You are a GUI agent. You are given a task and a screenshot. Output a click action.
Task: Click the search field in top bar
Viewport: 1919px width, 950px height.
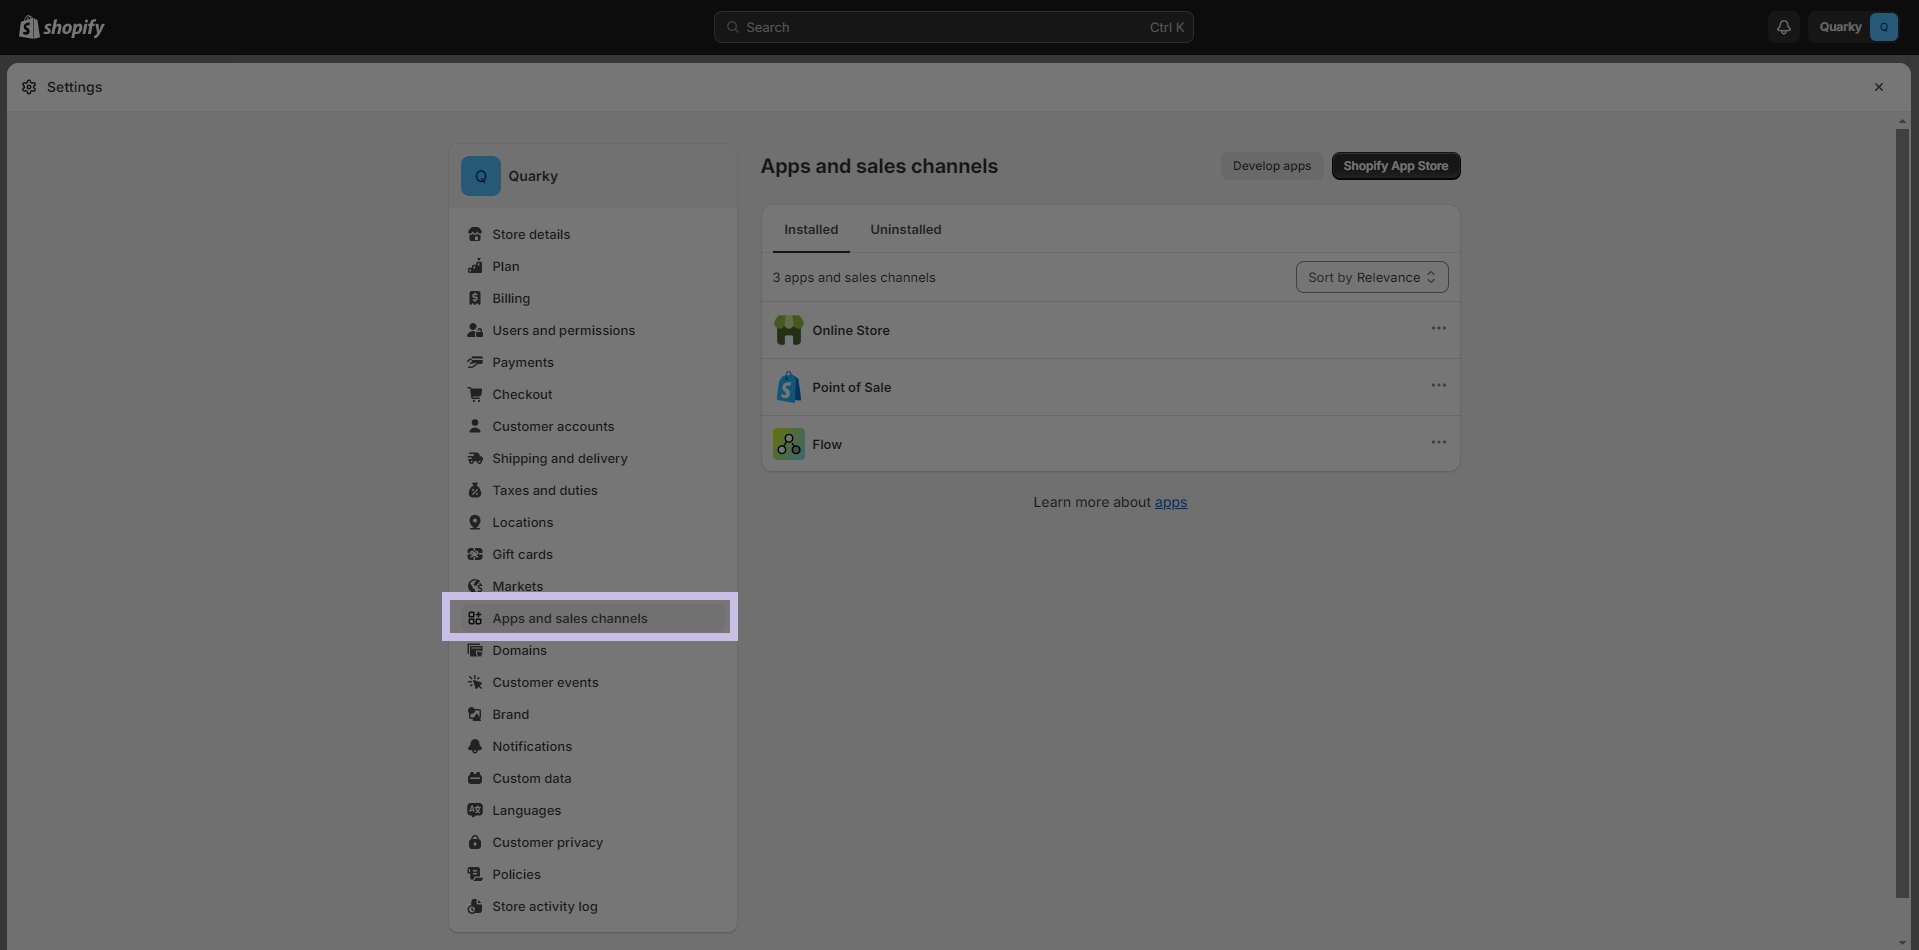click(953, 27)
